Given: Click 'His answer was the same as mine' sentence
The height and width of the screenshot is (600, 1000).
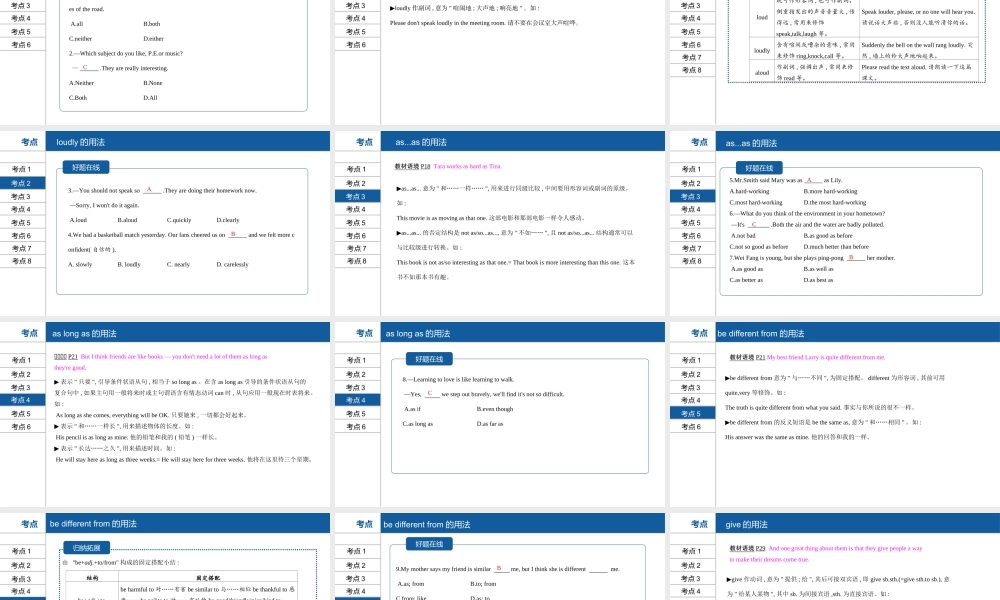Looking at the screenshot, I should tap(768, 437).
